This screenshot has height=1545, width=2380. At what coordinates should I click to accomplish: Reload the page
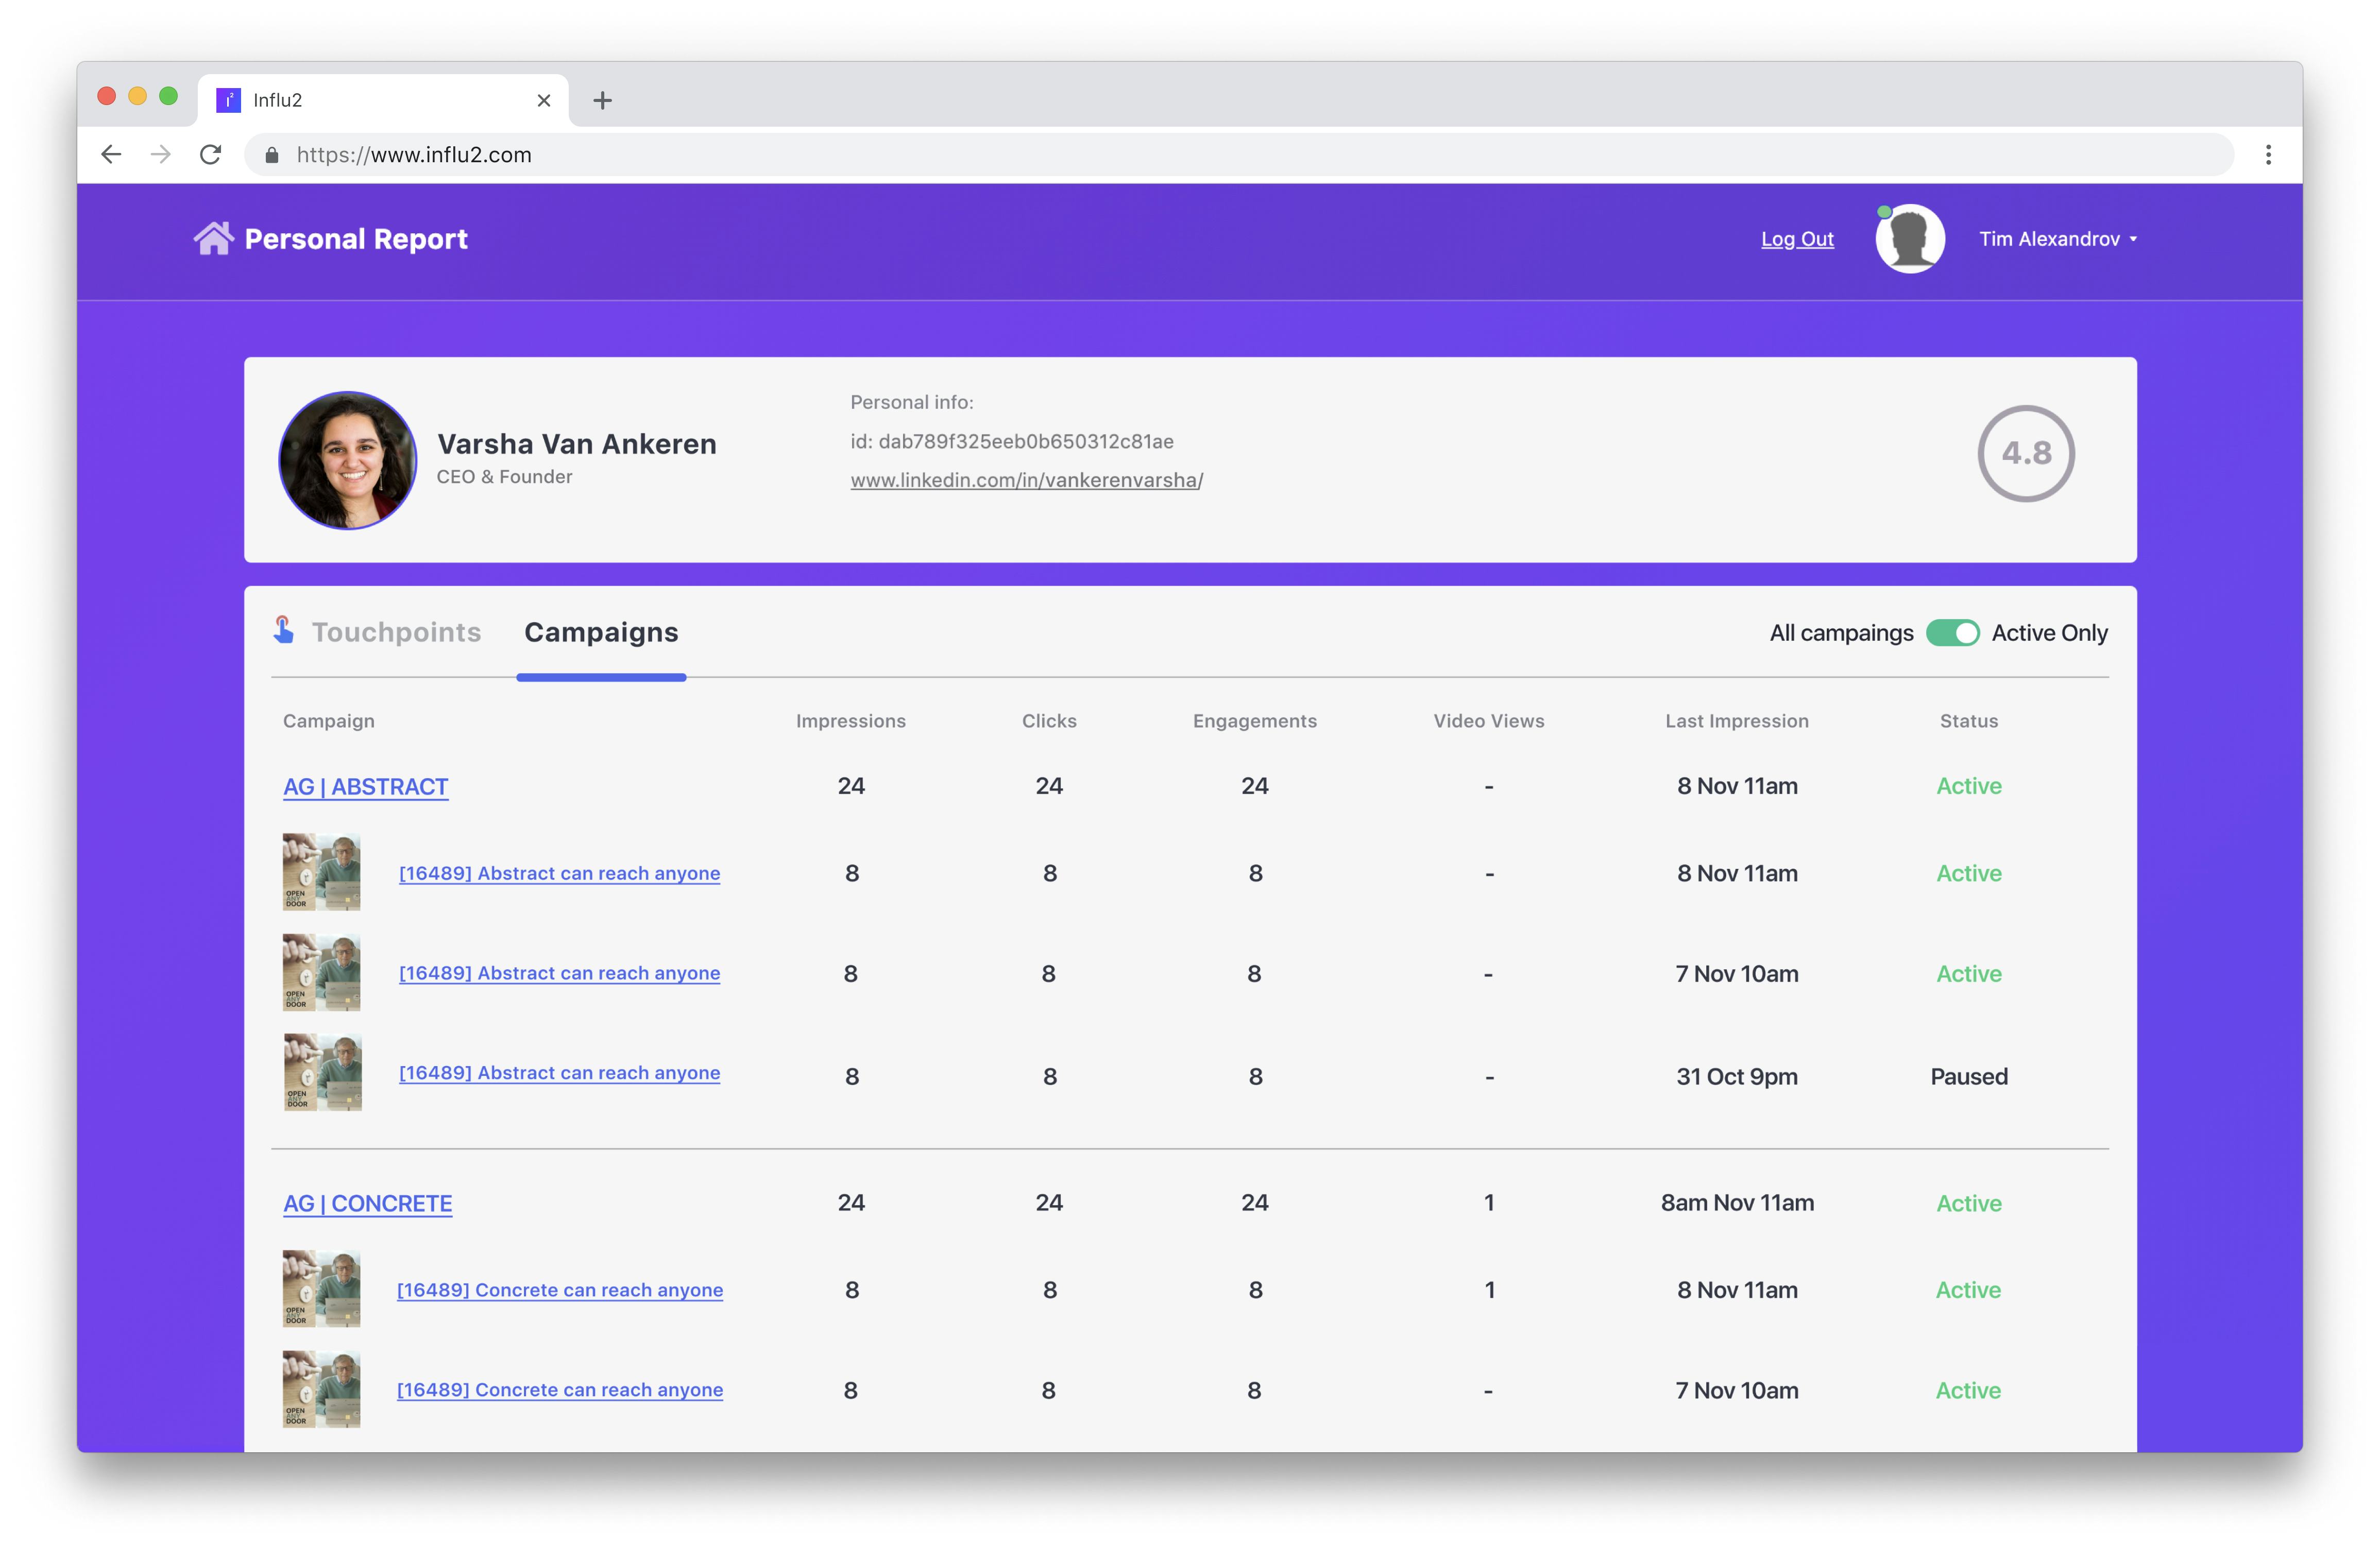pyautogui.click(x=211, y=154)
